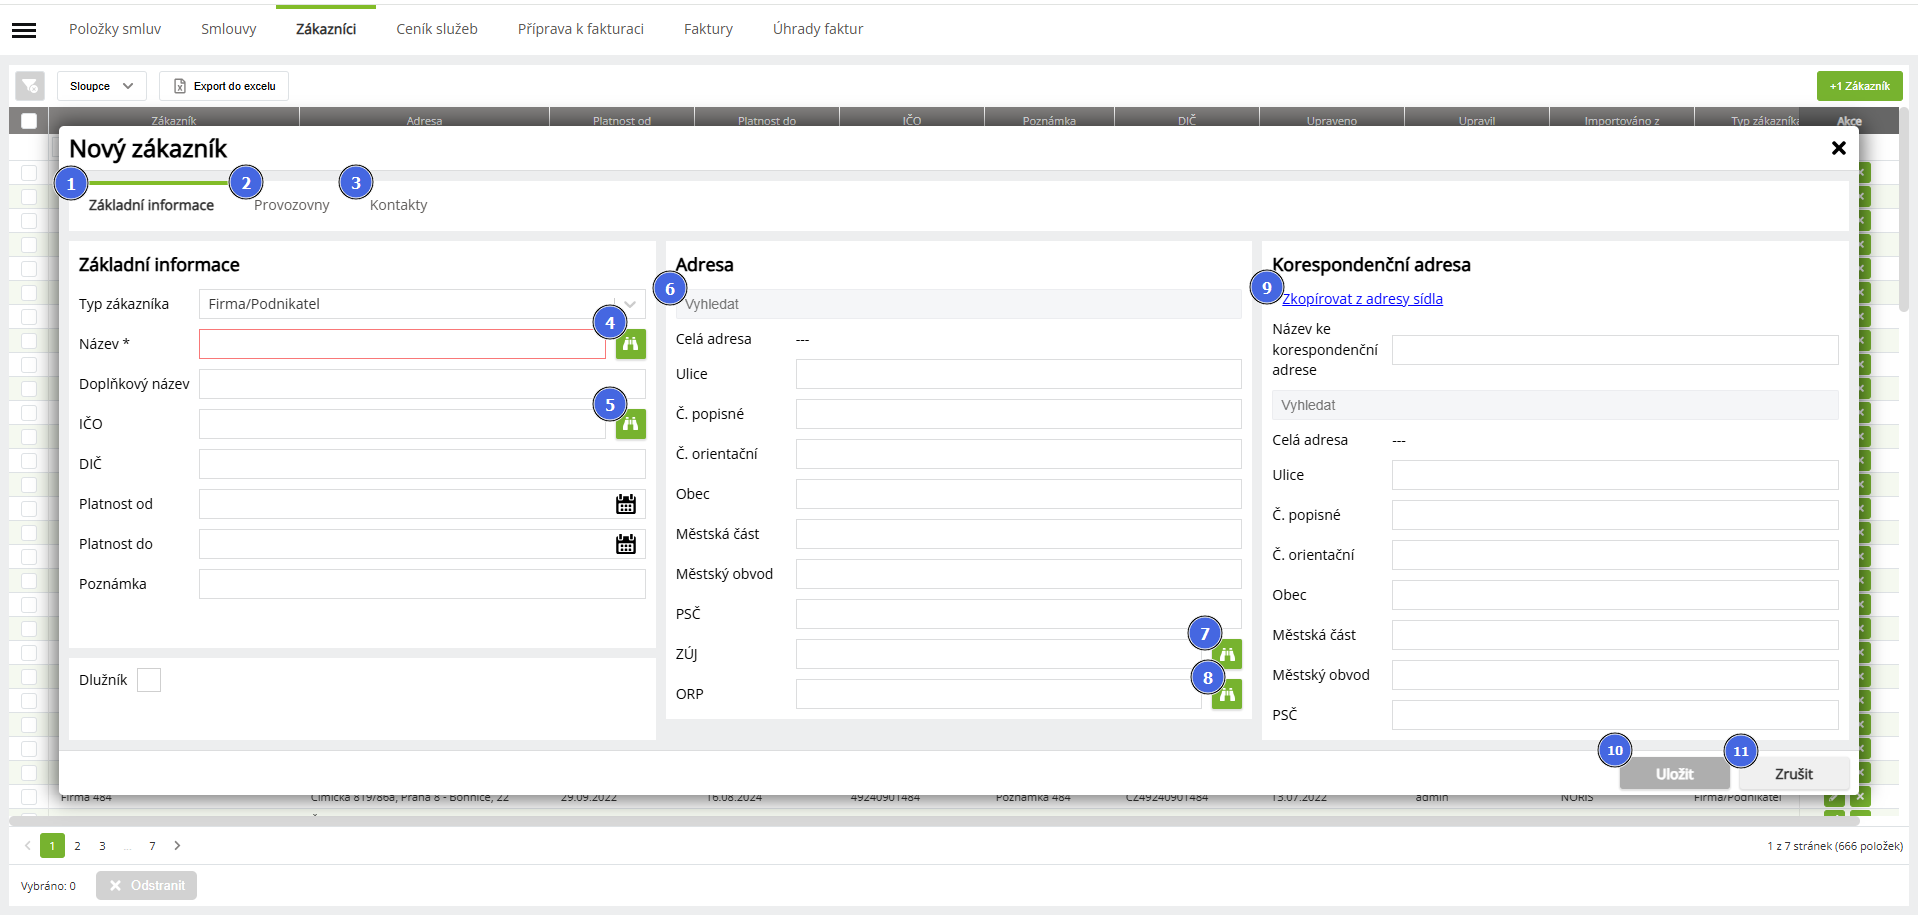
Task: Open the calendar picker for Platnost od
Action: [x=626, y=504]
